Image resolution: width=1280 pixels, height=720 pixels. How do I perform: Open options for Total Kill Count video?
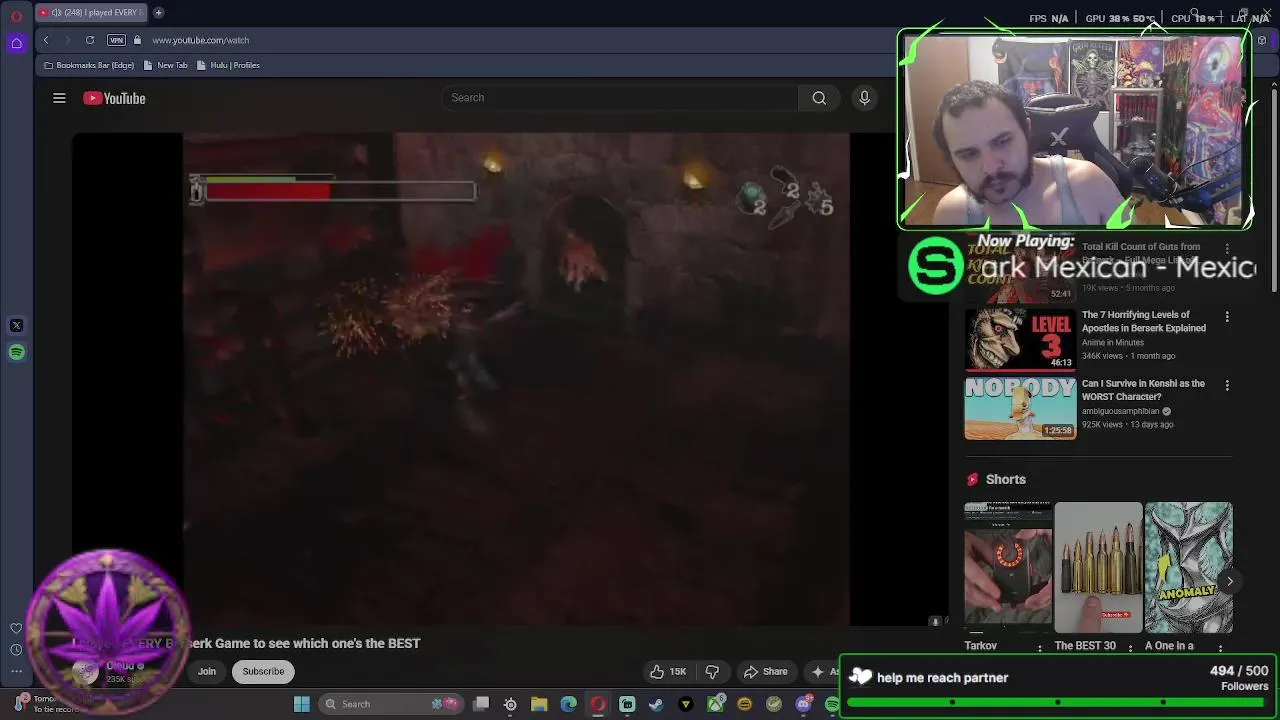1228,248
